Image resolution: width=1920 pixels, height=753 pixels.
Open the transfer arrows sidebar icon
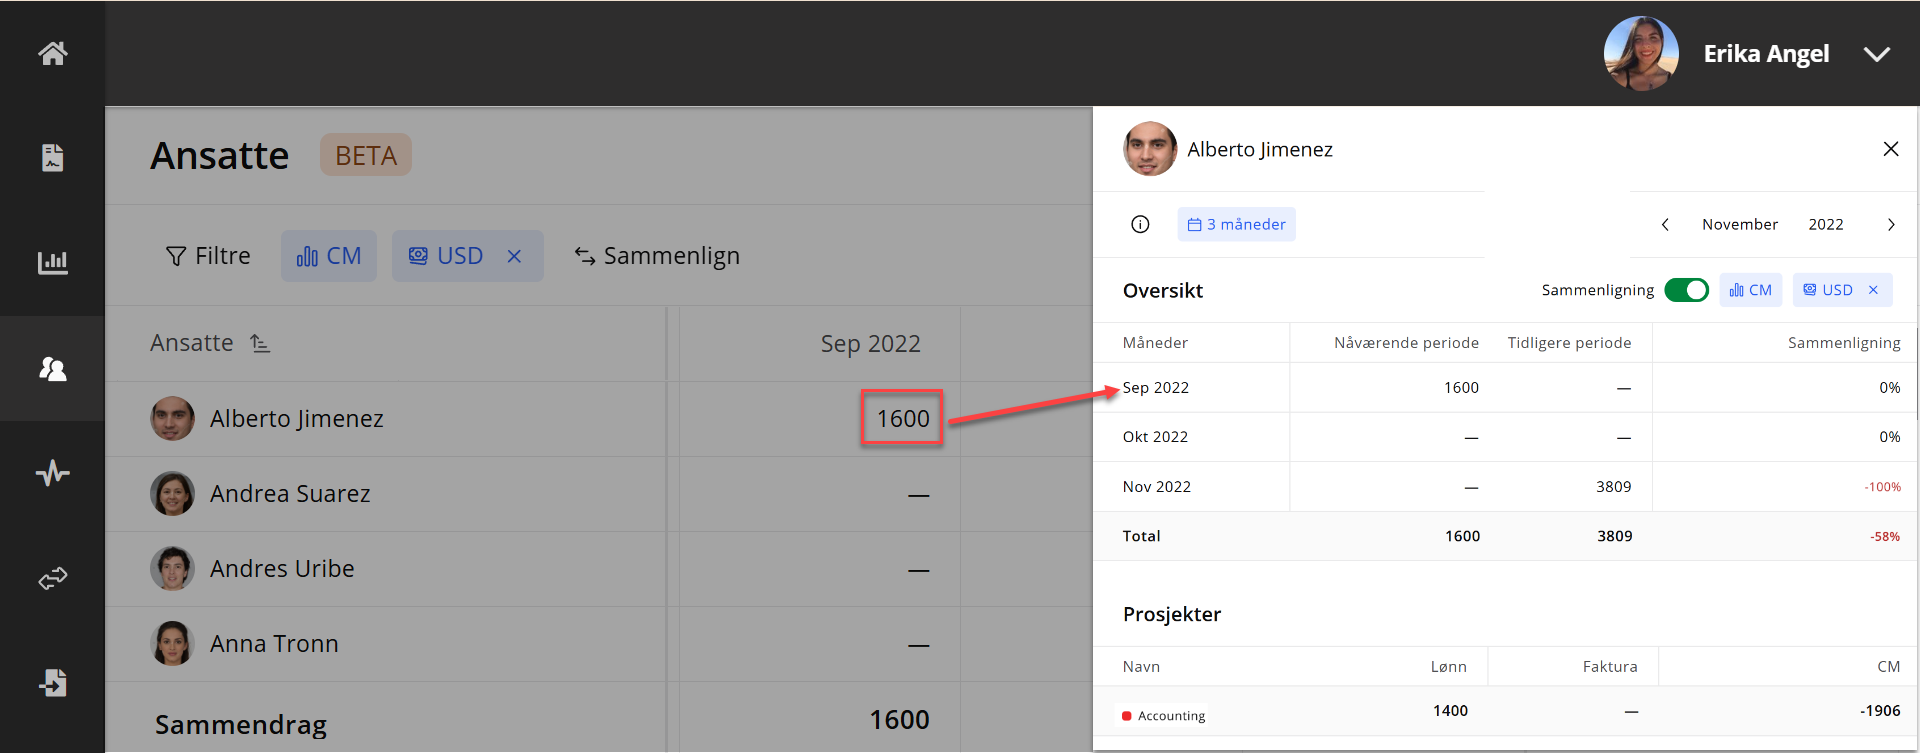click(x=53, y=578)
